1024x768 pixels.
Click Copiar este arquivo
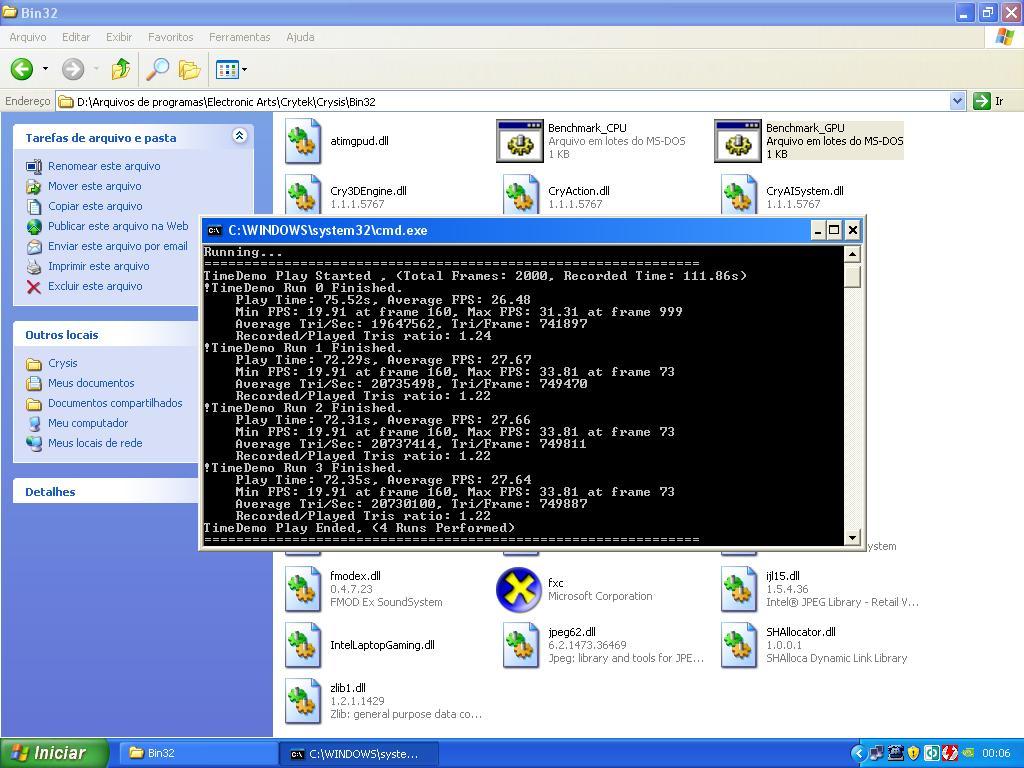click(x=95, y=206)
